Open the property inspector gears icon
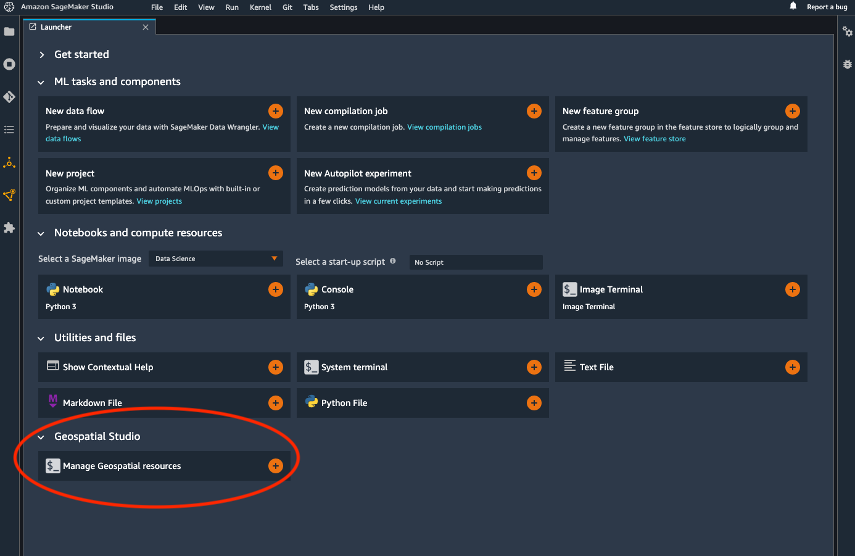 coord(847,32)
